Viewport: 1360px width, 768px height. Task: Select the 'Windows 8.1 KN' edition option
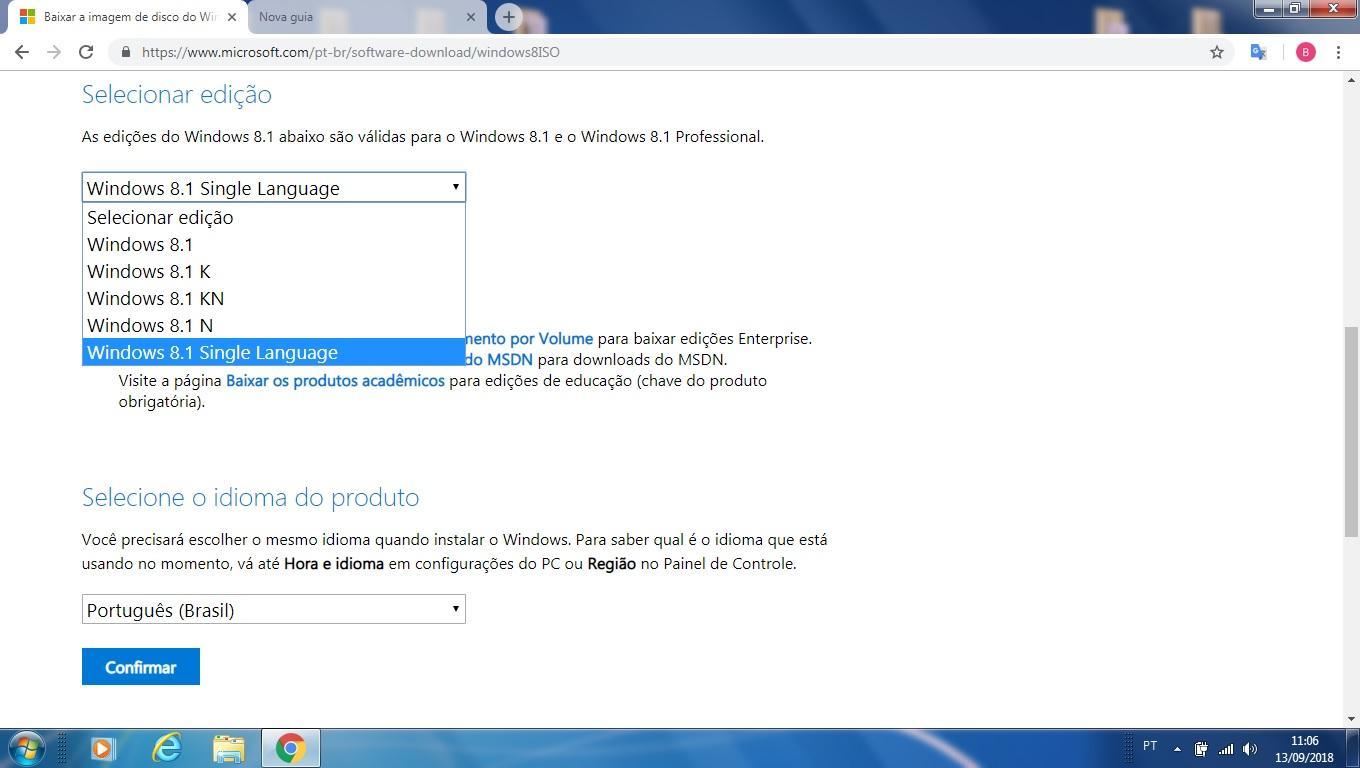[x=273, y=298]
